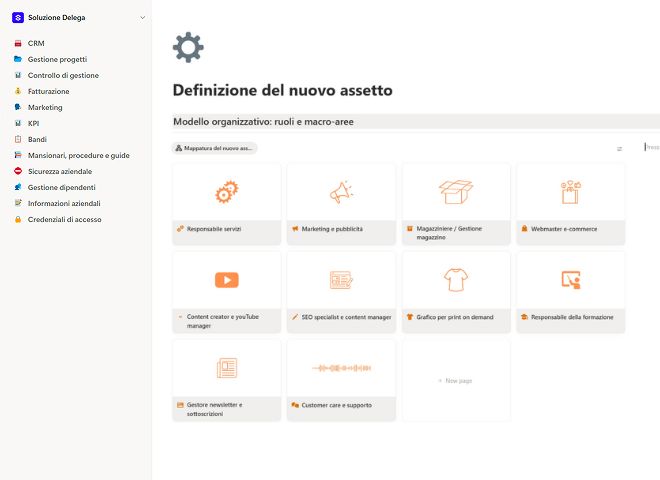Screen dimensions: 660x480
Task: Open the Fatturazione page
Action: tap(48, 91)
